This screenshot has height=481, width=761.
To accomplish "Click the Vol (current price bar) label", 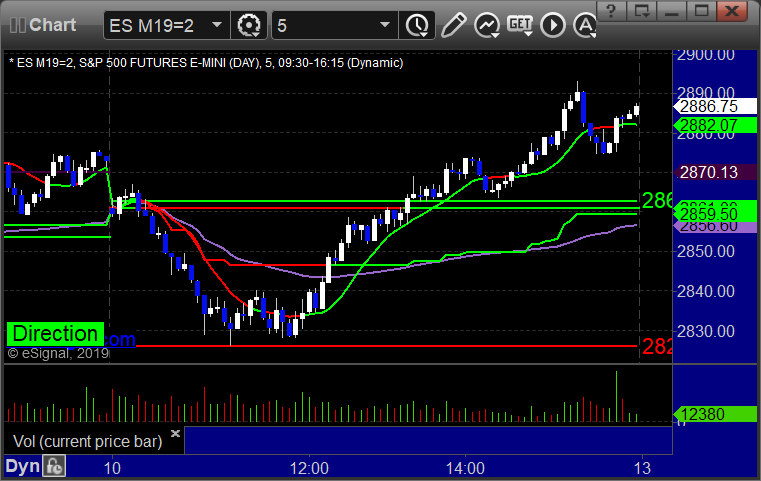I will point(88,441).
